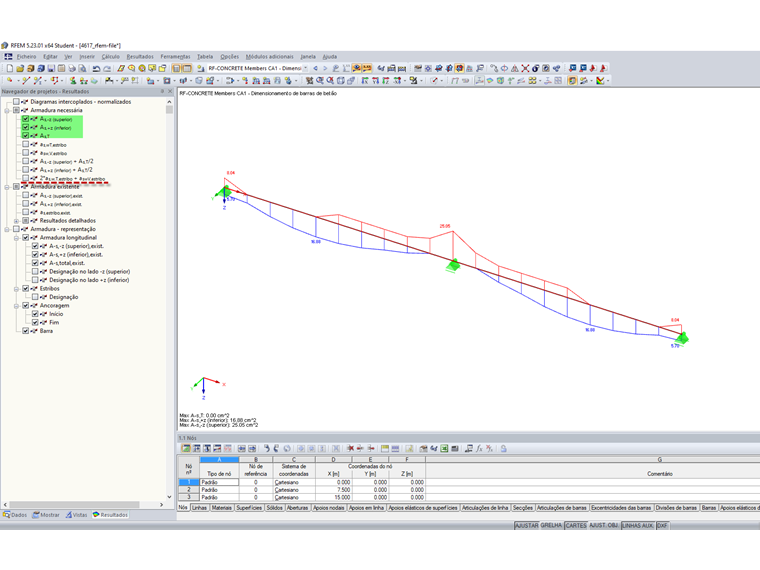Click the previous results arrow after combo
This screenshot has width=760, height=570.
pos(316,68)
